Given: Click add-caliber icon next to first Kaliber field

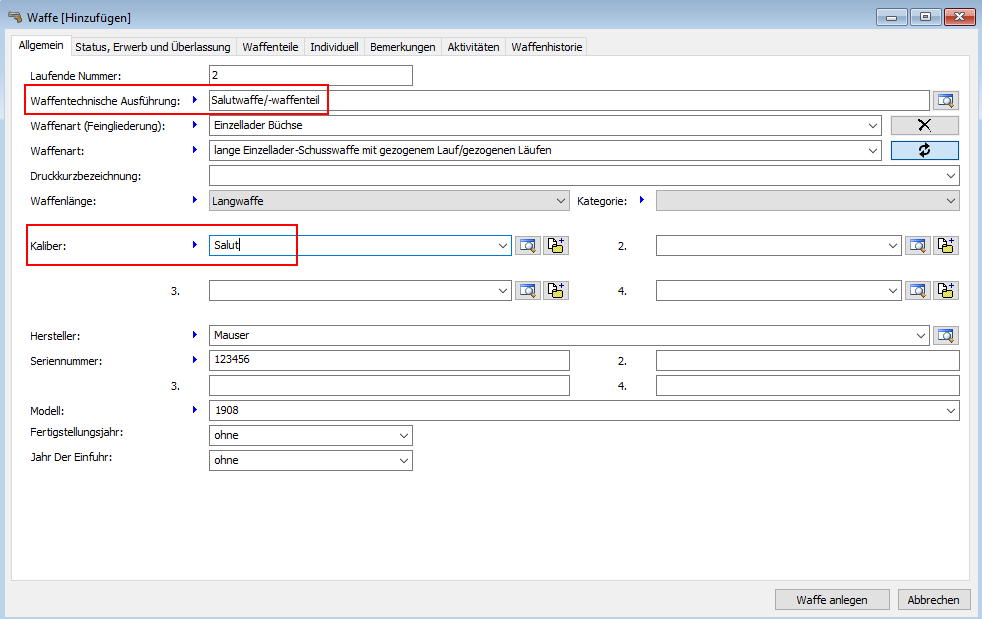Looking at the screenshot, I should tap(556, 246).
